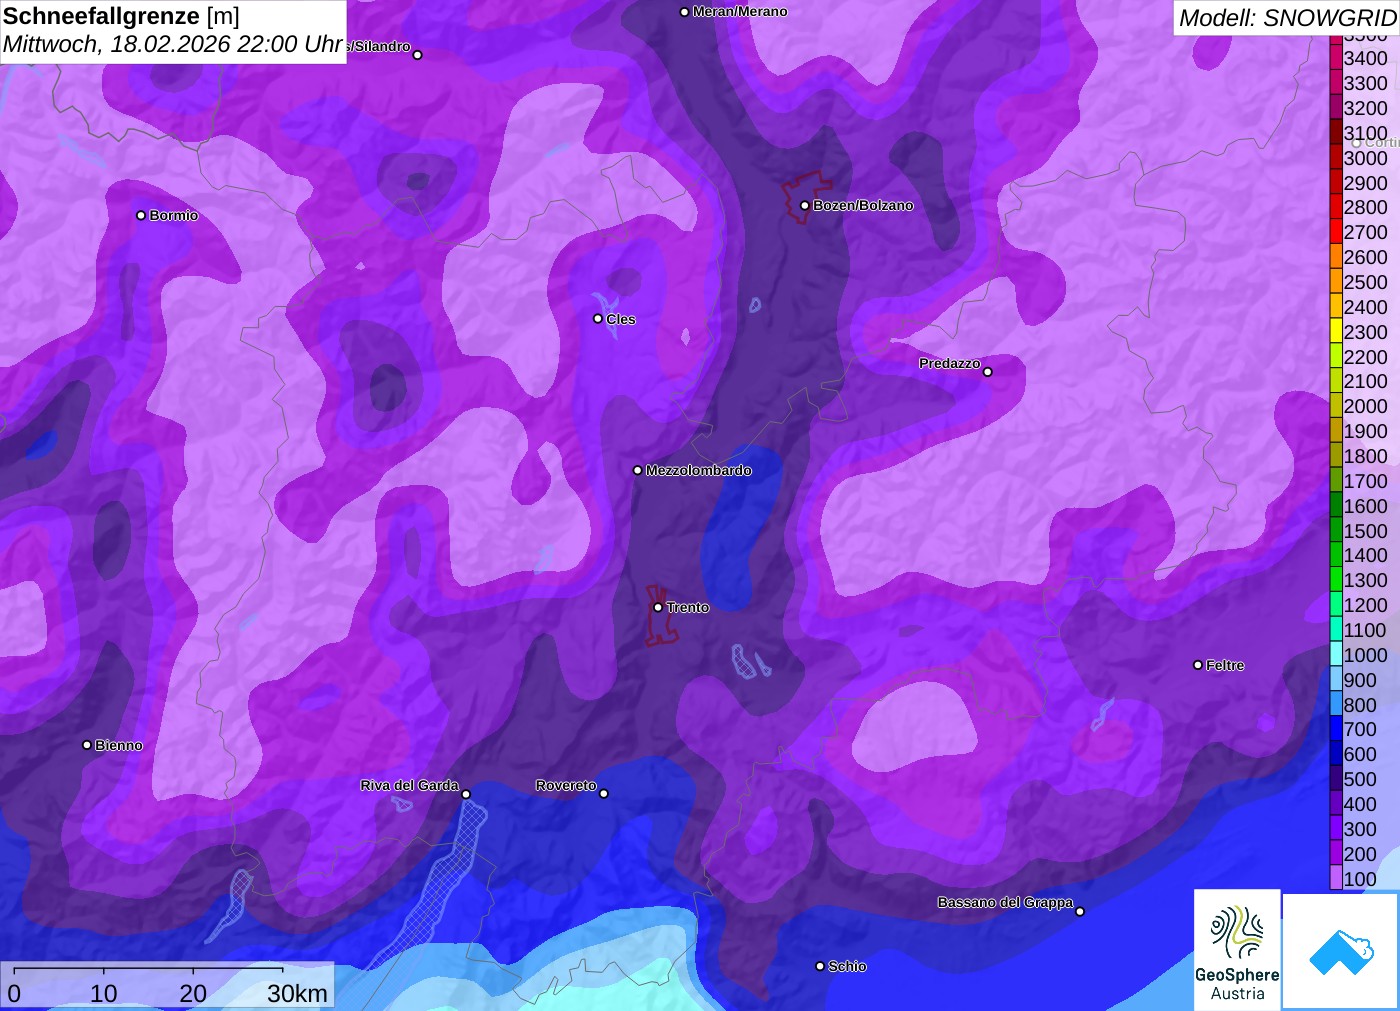Click the Rovereto label text

(566, 785)
